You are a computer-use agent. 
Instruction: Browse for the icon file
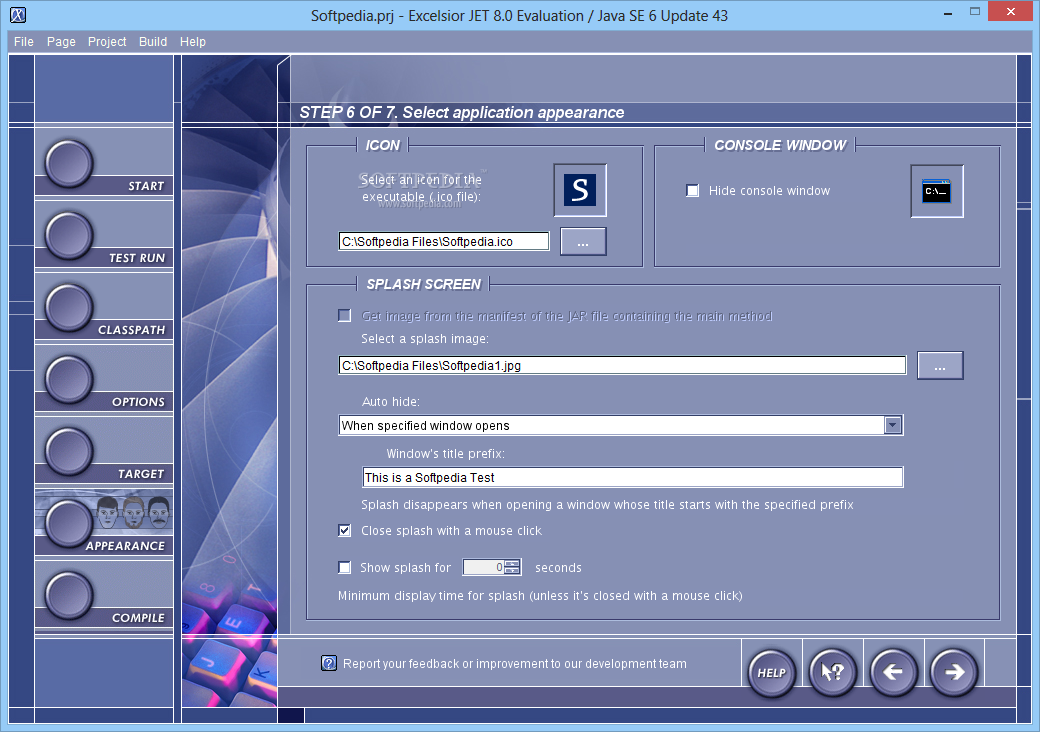pyautogui.click(x=583, y=242)
